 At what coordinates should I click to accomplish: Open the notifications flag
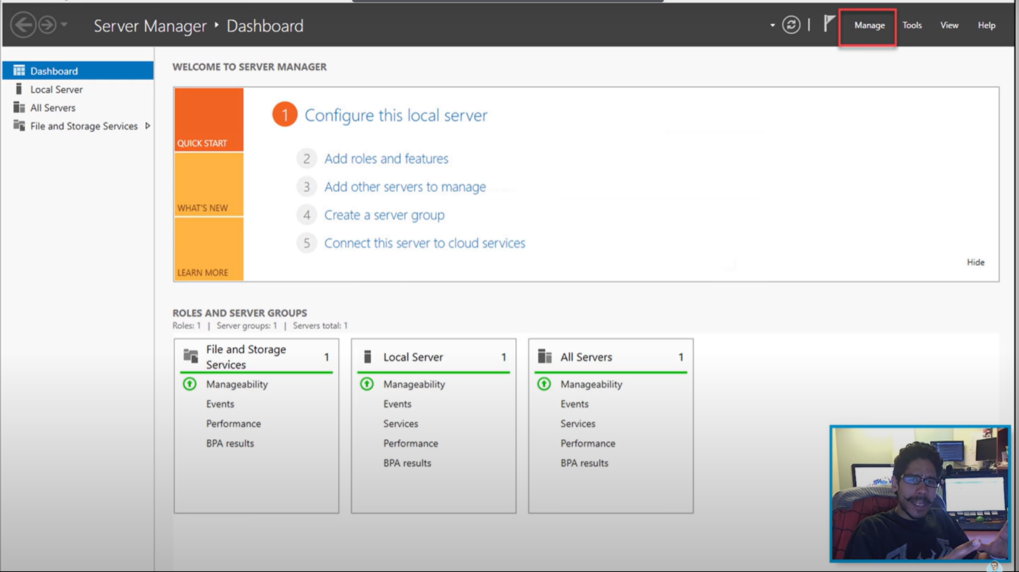pos(829,24)
